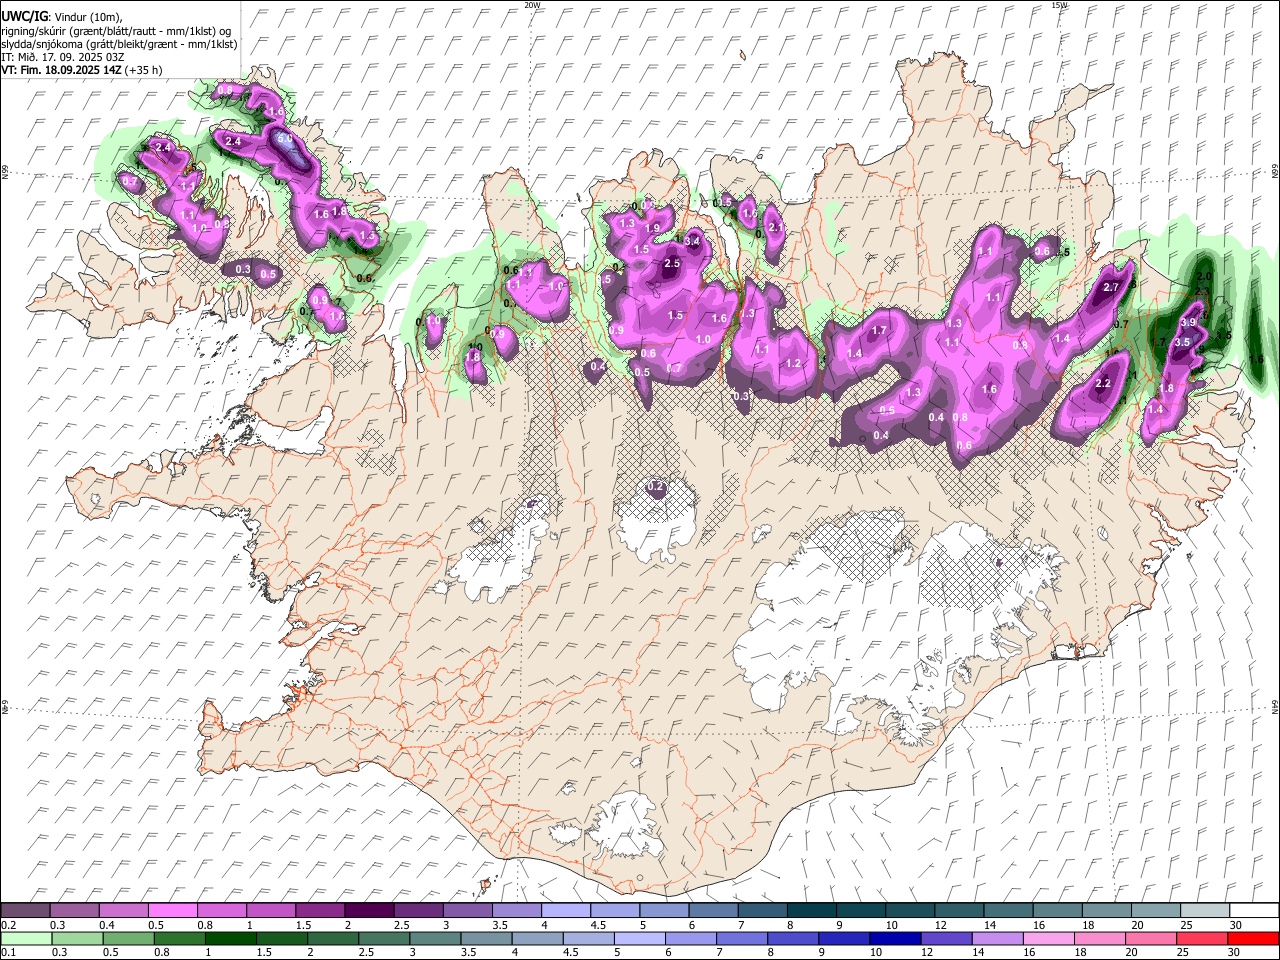
Task: Click the 15W longitude label
Action: point(1060,5)
